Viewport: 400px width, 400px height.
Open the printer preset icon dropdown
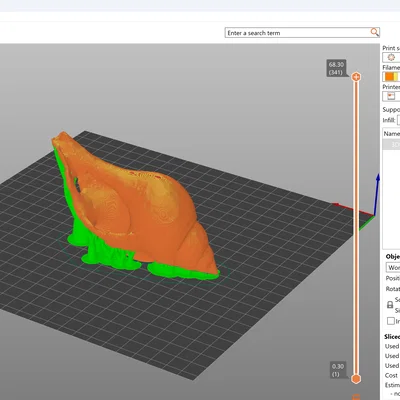pyautogui.click(x=391, y=96)
